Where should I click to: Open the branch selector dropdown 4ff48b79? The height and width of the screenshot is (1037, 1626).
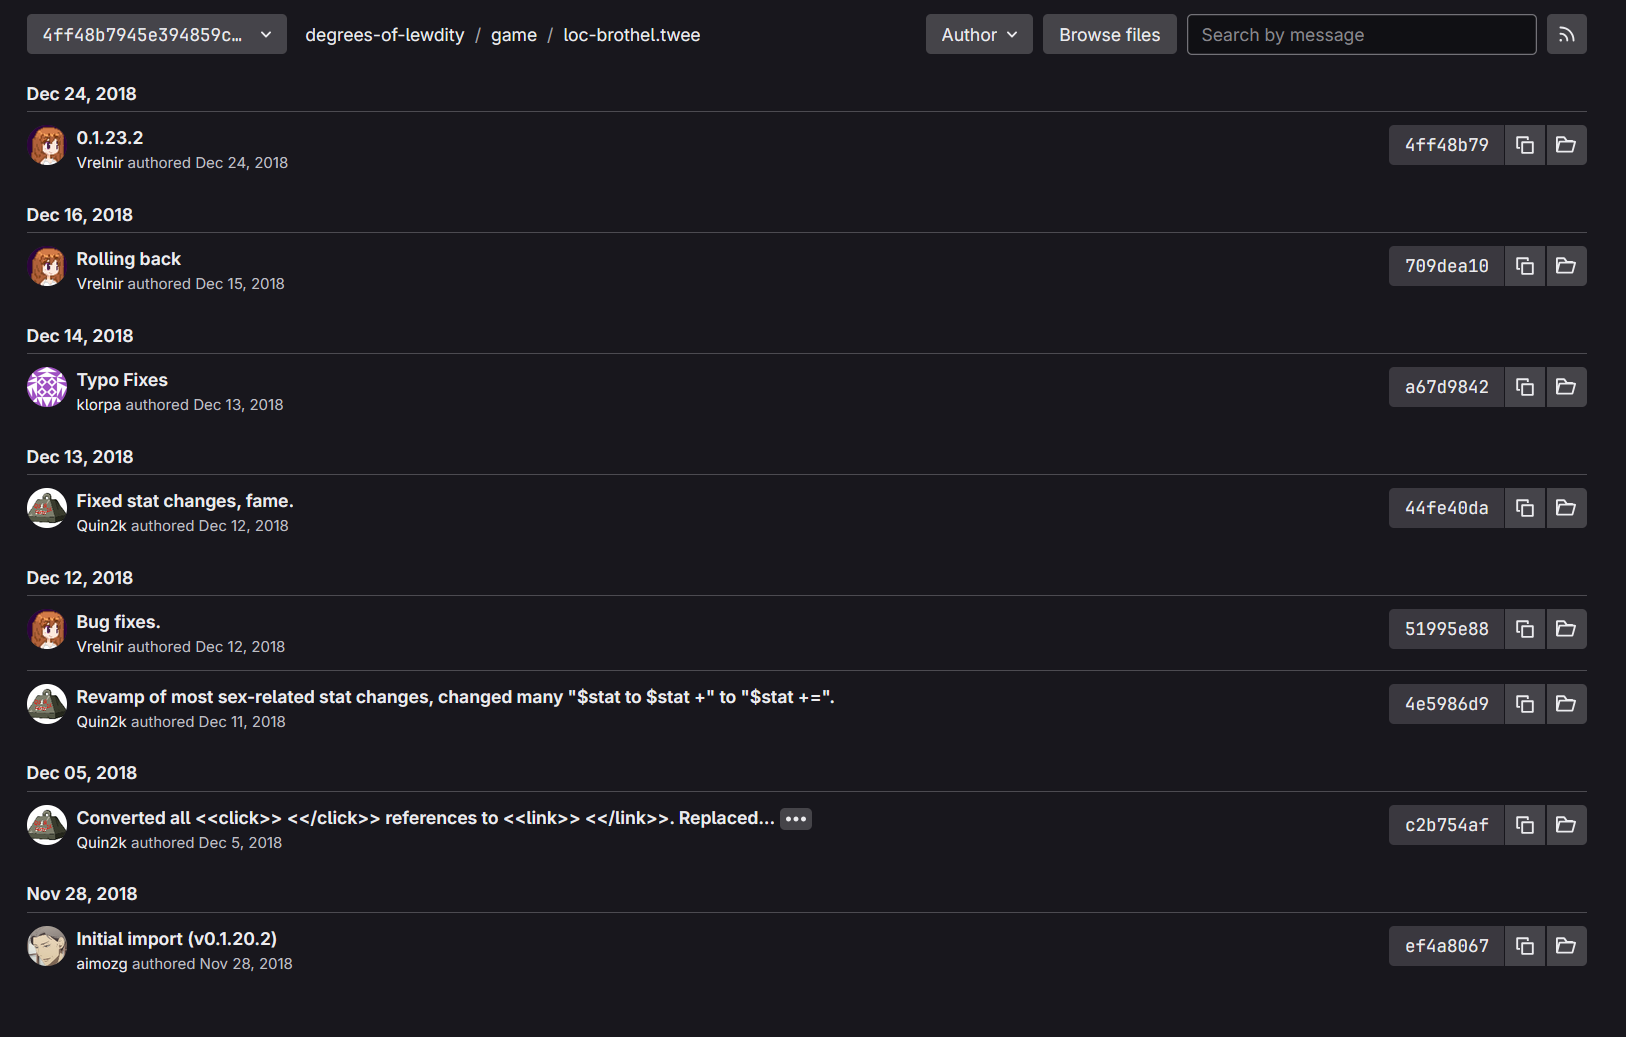pyautogui.click(x=156, y=35)
